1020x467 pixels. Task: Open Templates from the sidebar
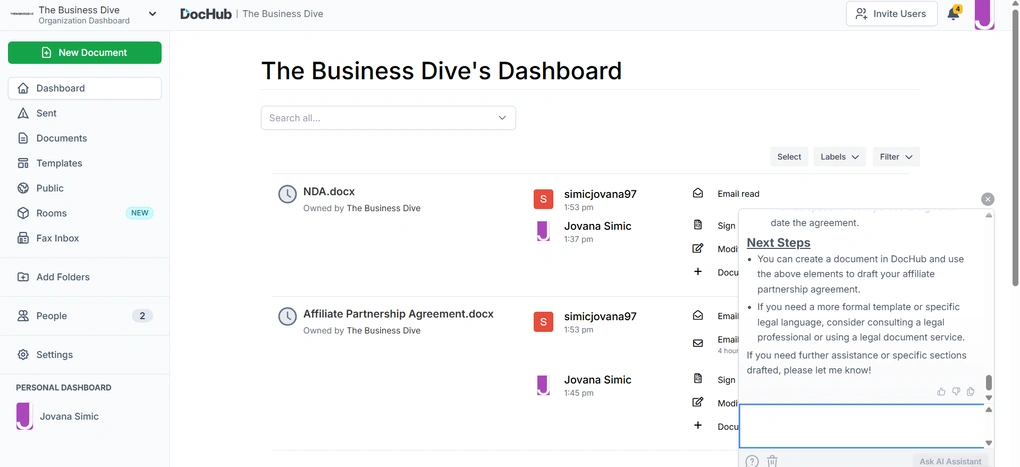[x=59, y=163]
